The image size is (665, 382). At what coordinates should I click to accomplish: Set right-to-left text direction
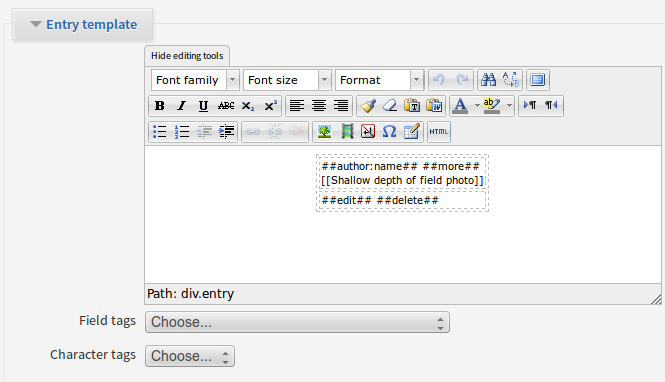click(551, 105)
